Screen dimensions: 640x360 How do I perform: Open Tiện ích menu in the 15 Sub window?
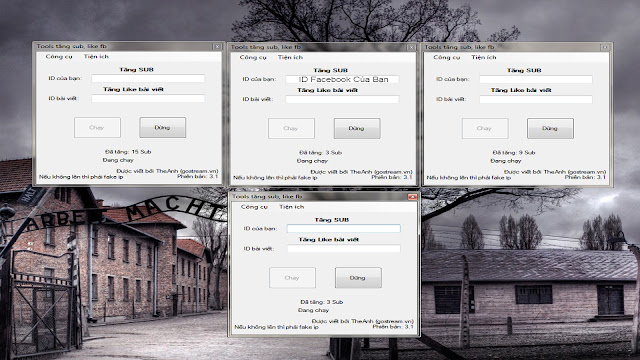pos(96,57)
